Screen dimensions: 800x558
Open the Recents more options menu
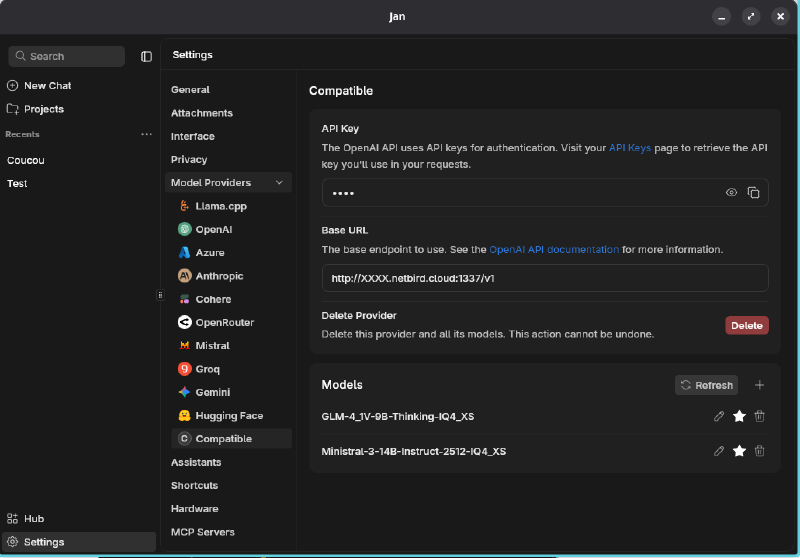click(146, 134)
